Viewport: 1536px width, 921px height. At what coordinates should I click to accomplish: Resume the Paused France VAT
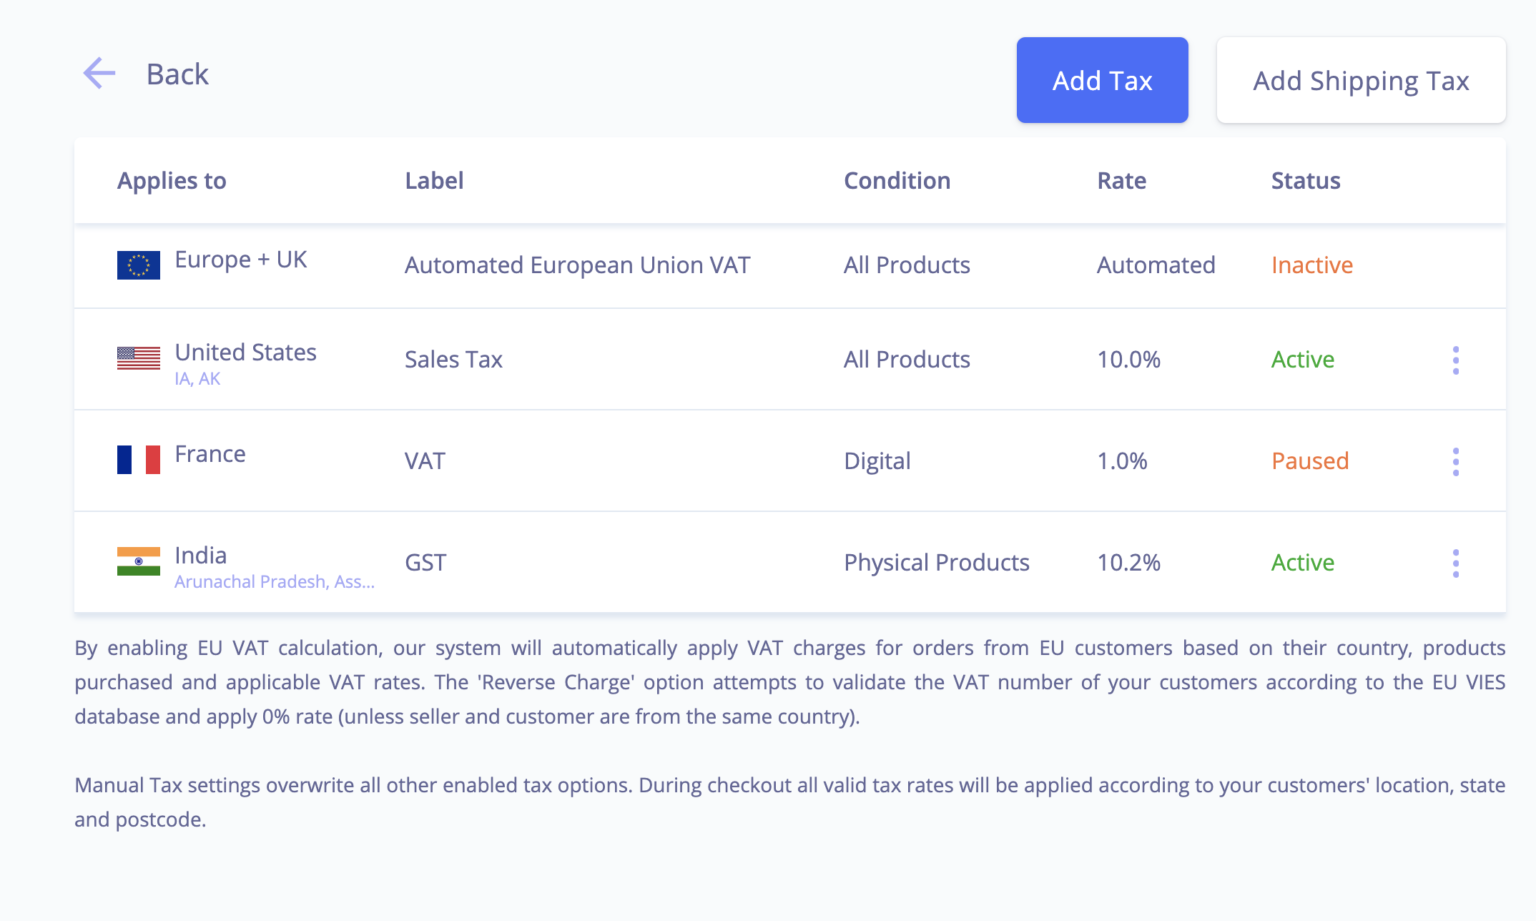1310,461
